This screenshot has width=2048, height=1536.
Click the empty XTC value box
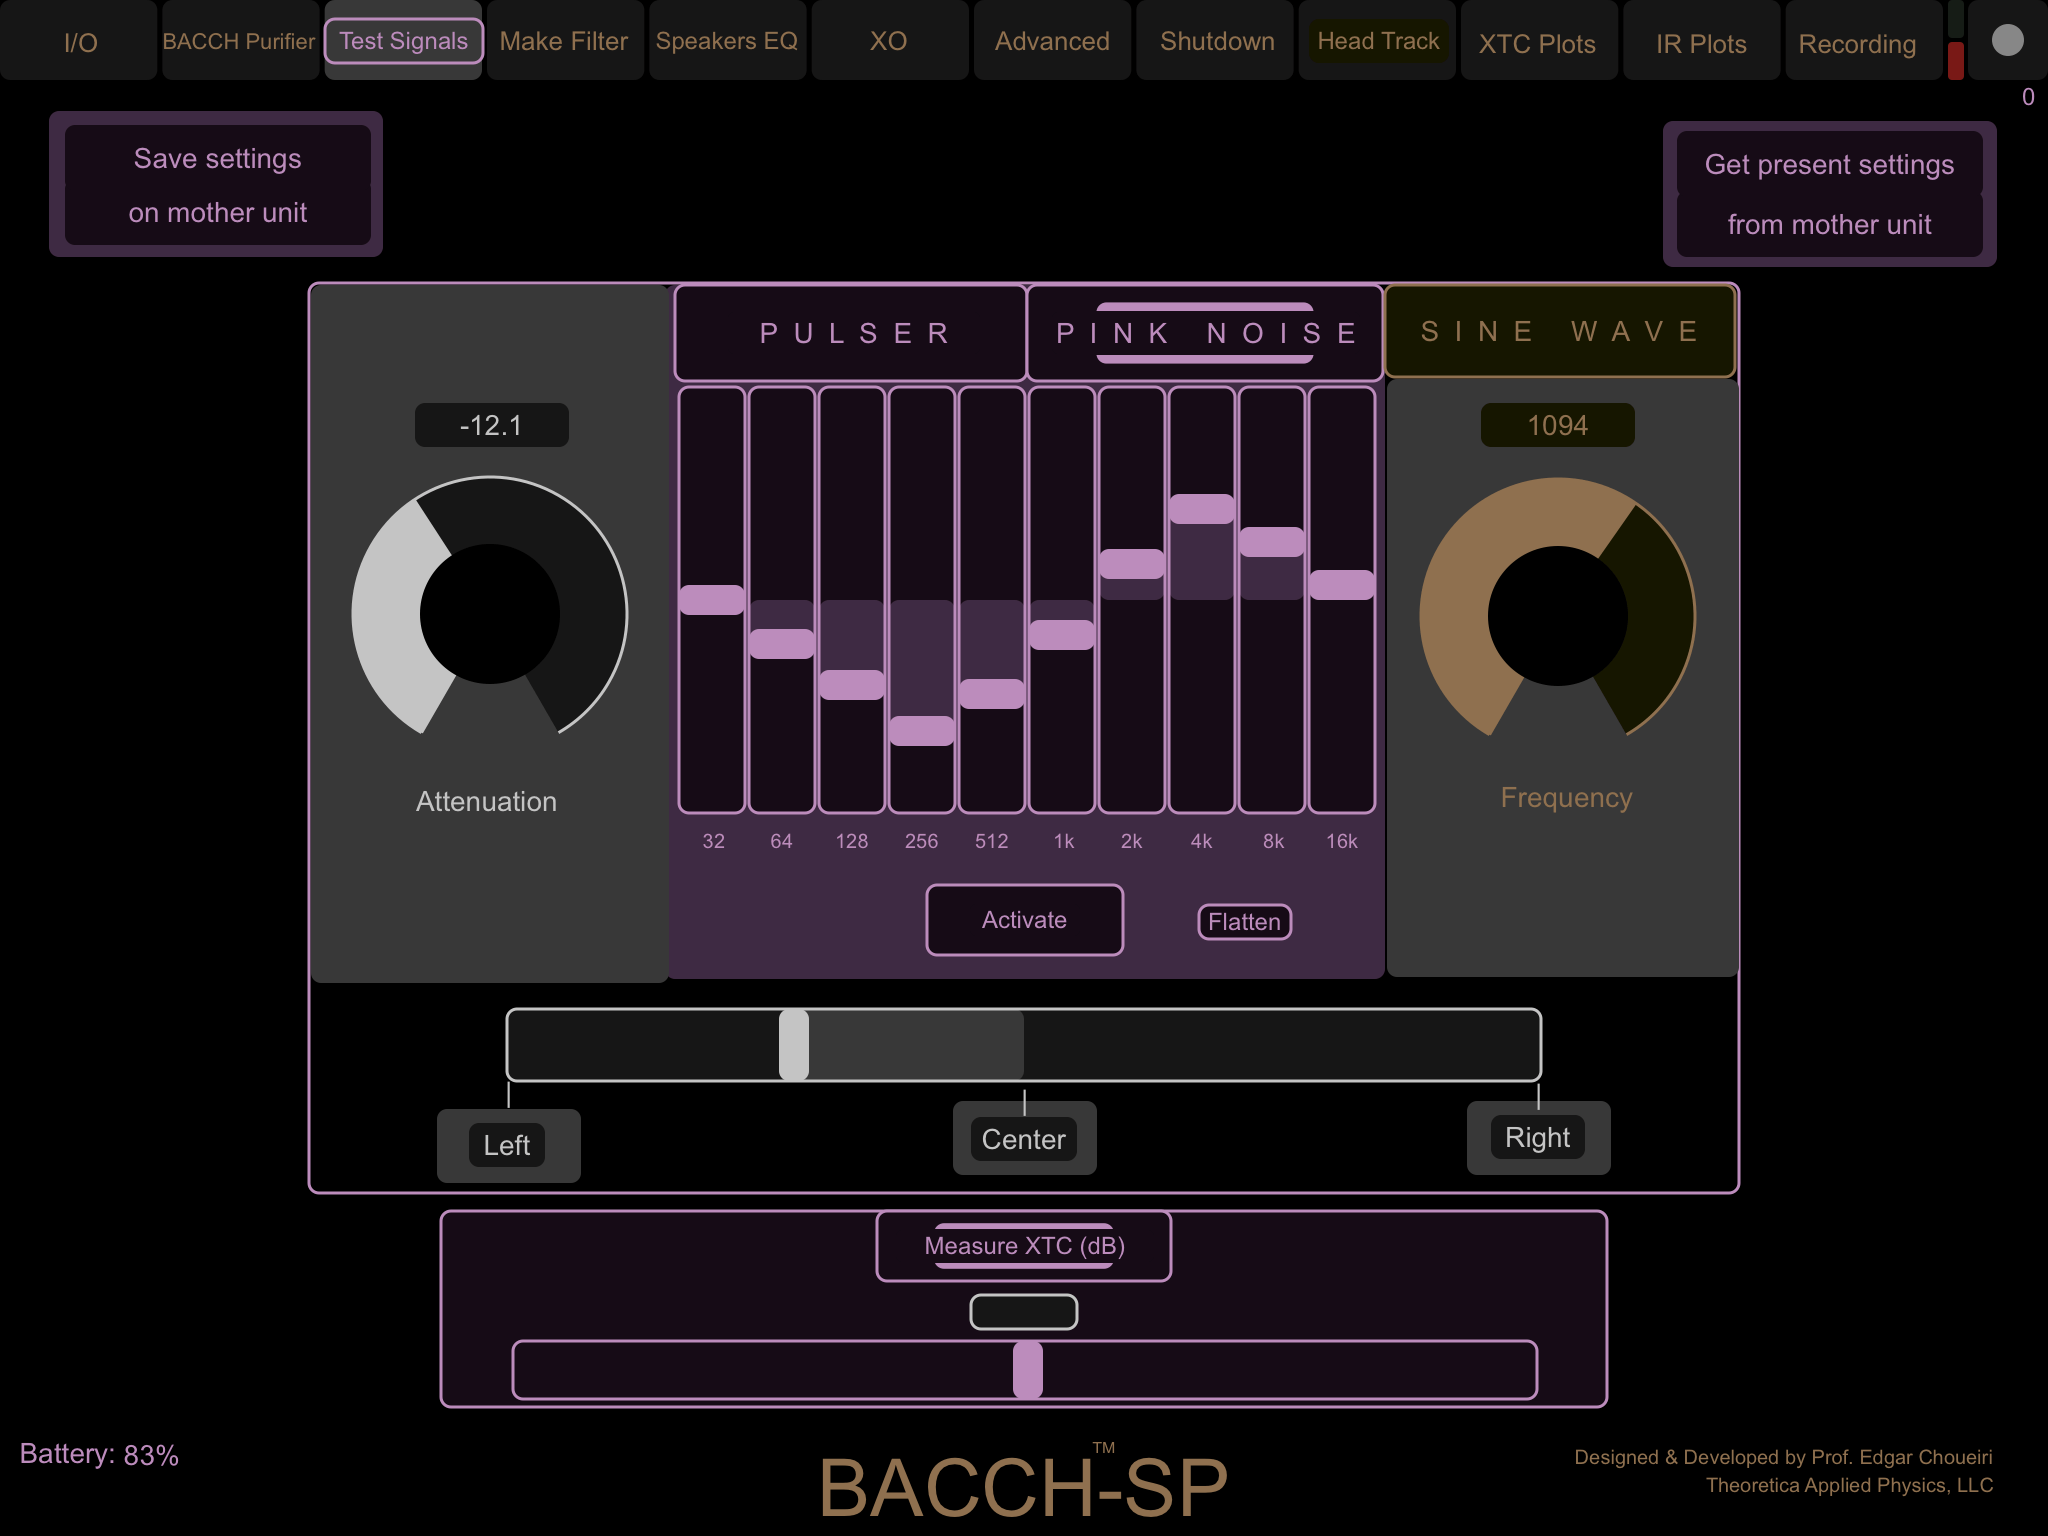[x=1024, y=1312]
